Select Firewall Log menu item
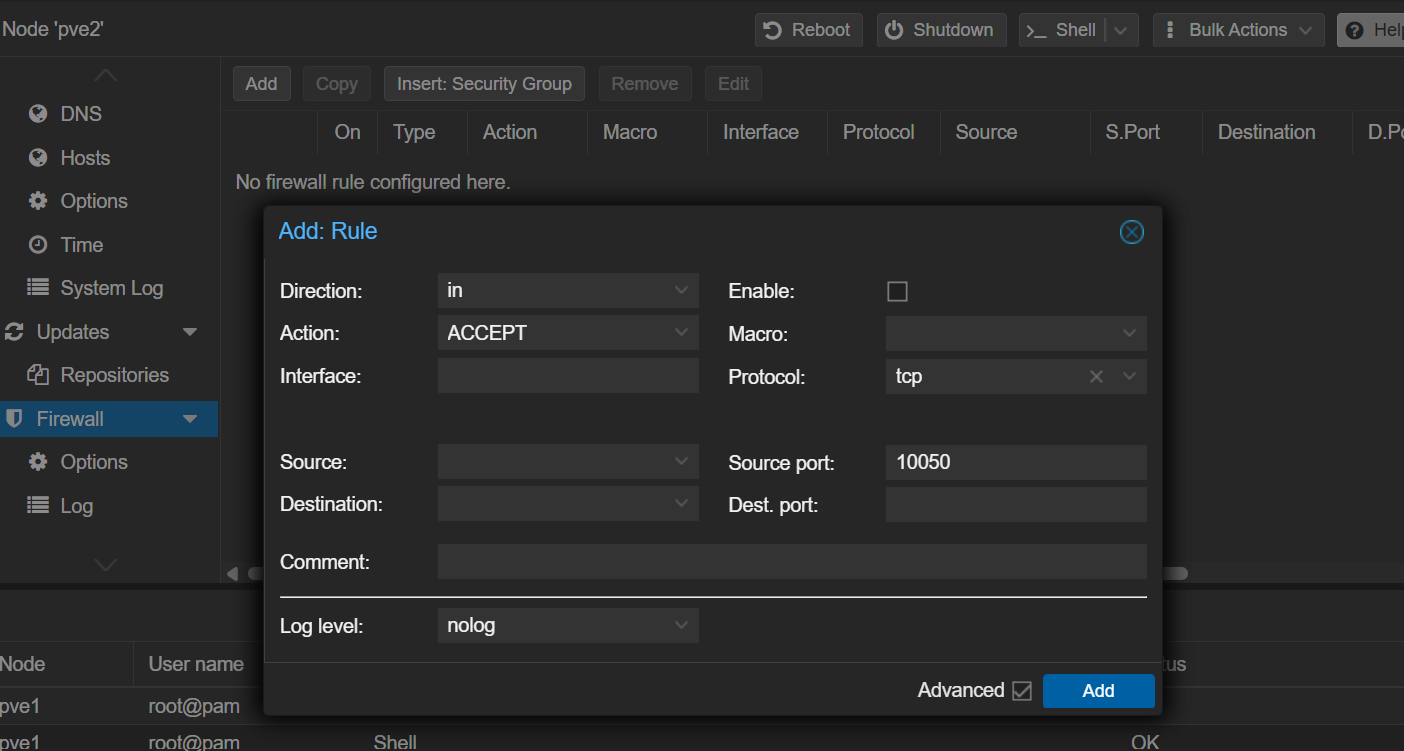The height and width of the screenshot is (751, 1404). coord(76,506)
